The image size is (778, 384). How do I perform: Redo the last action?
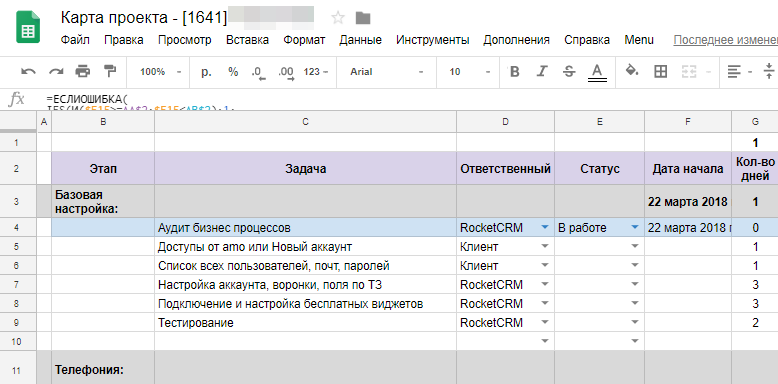coord(56,72)
